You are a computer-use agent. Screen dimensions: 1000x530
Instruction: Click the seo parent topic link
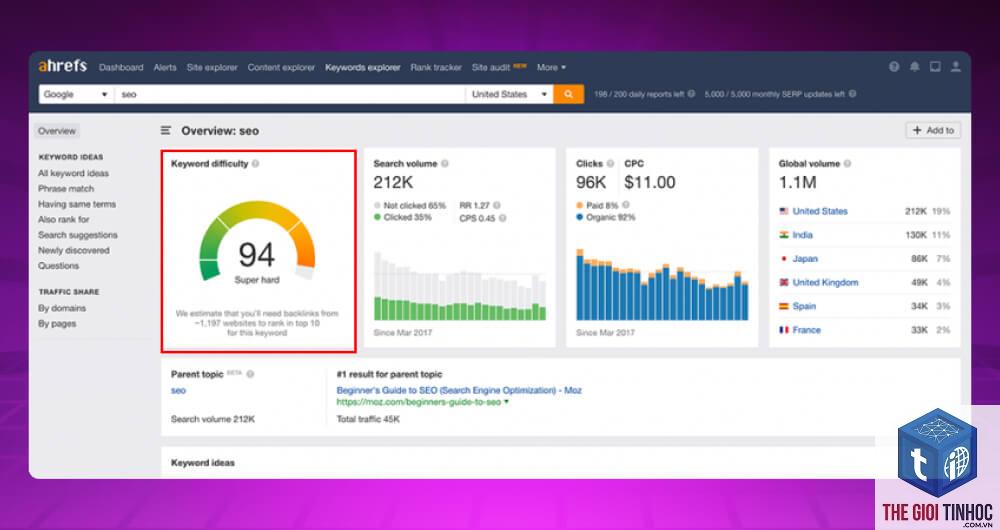coord(178,390)
